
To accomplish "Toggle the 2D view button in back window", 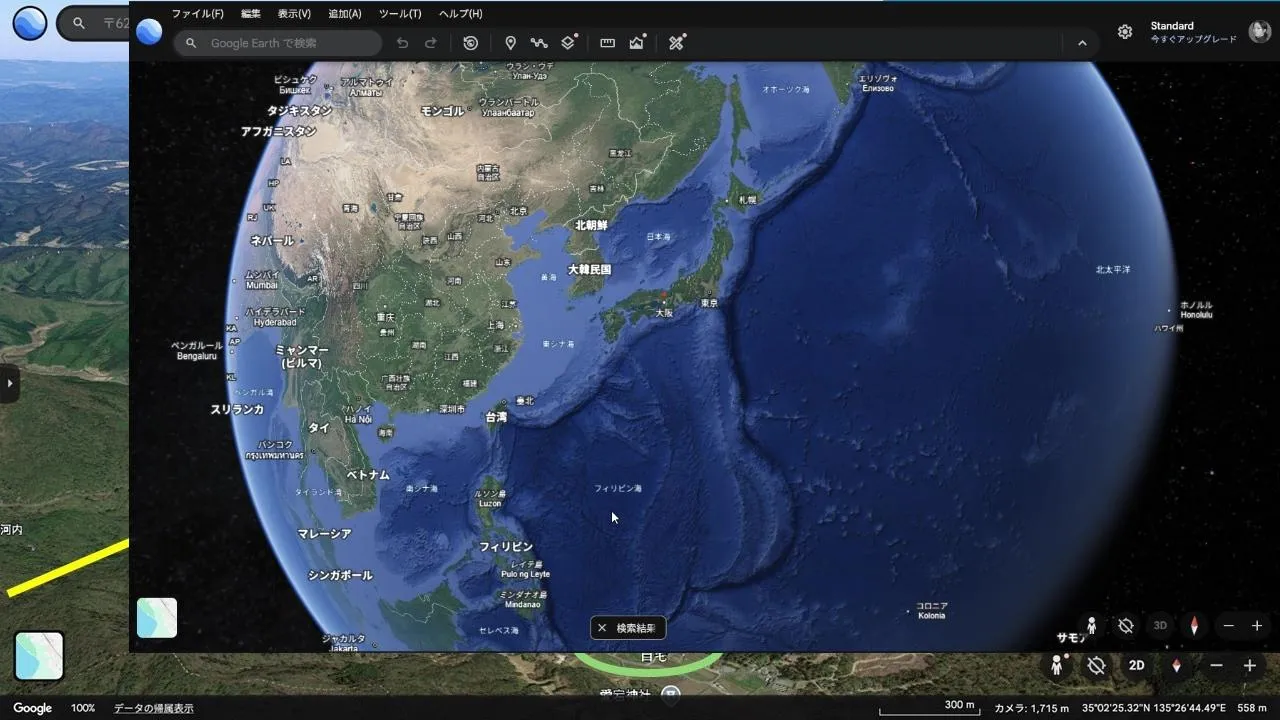I will point(1137,665).
